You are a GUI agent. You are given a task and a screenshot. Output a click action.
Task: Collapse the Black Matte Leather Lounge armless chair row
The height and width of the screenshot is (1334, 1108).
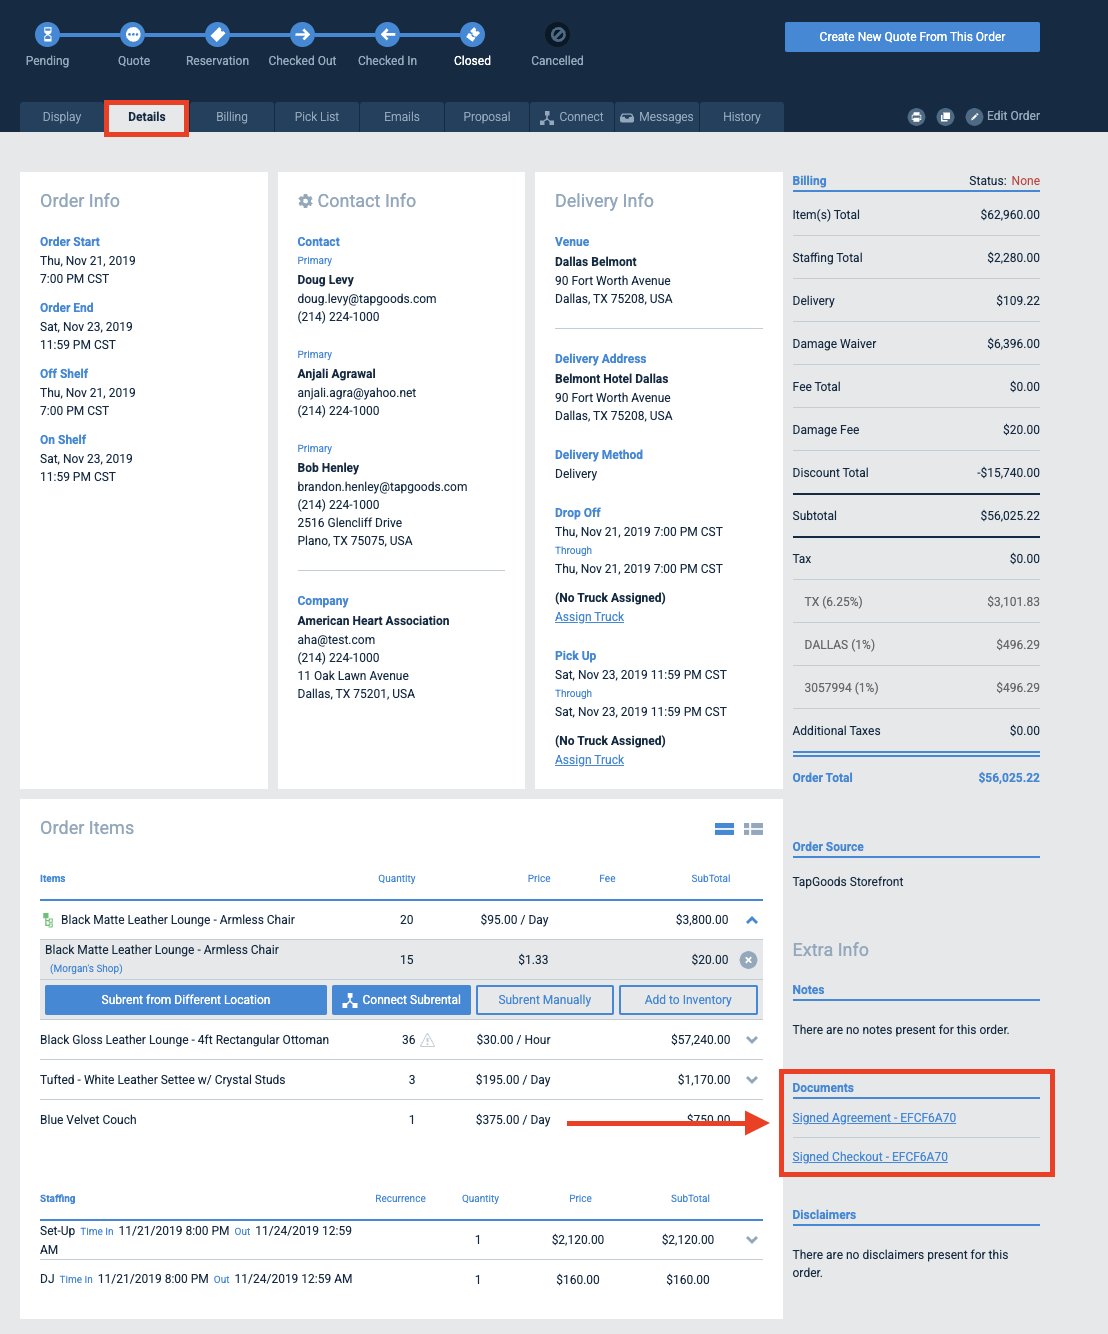coord(751,919)
